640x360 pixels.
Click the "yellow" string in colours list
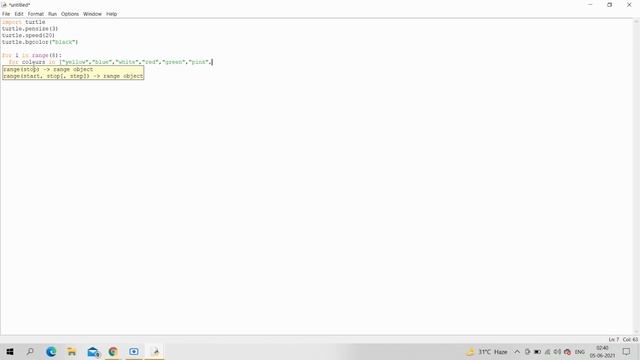[76, 62]
